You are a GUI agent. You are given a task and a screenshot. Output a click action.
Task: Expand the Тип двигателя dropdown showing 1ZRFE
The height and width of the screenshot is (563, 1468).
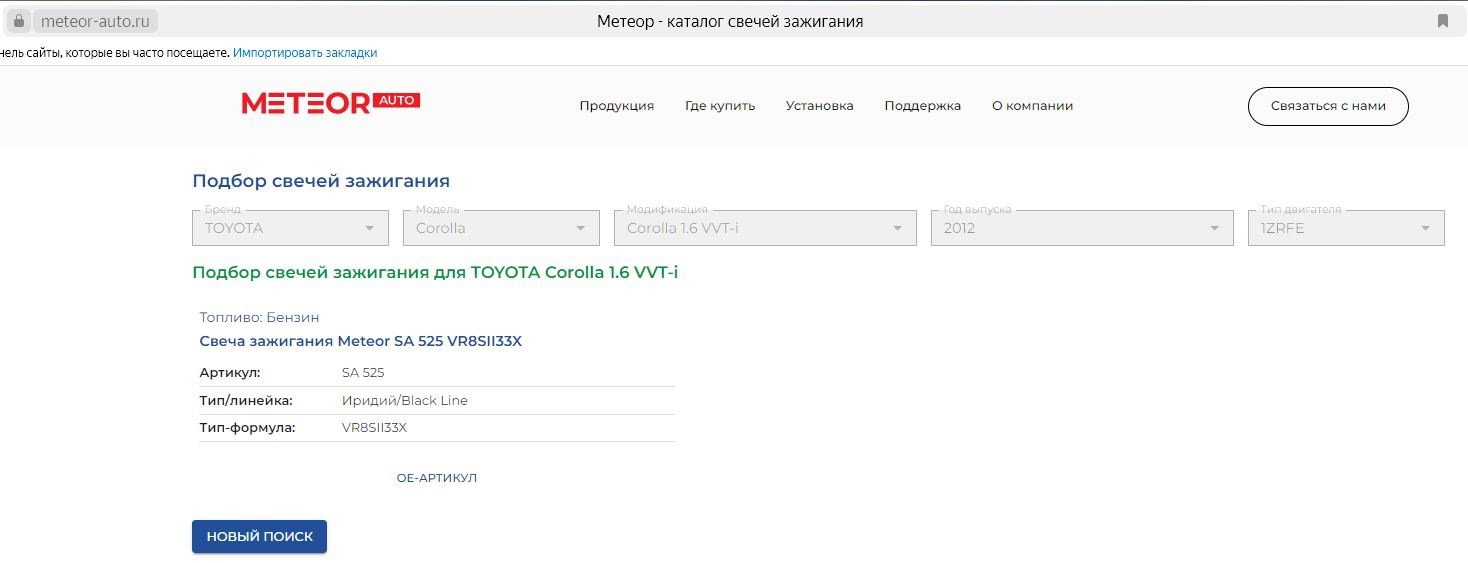(1346, 228)
